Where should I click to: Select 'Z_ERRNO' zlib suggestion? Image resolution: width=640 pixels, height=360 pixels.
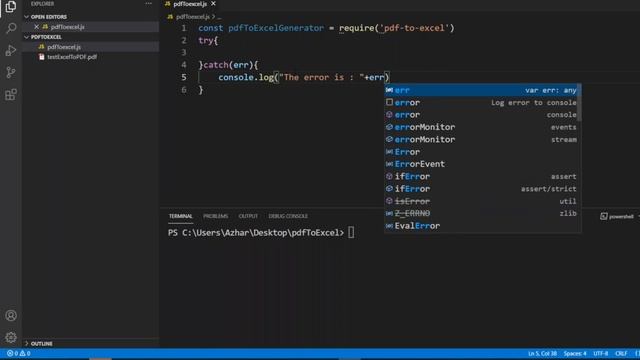[x=481, y=213]
